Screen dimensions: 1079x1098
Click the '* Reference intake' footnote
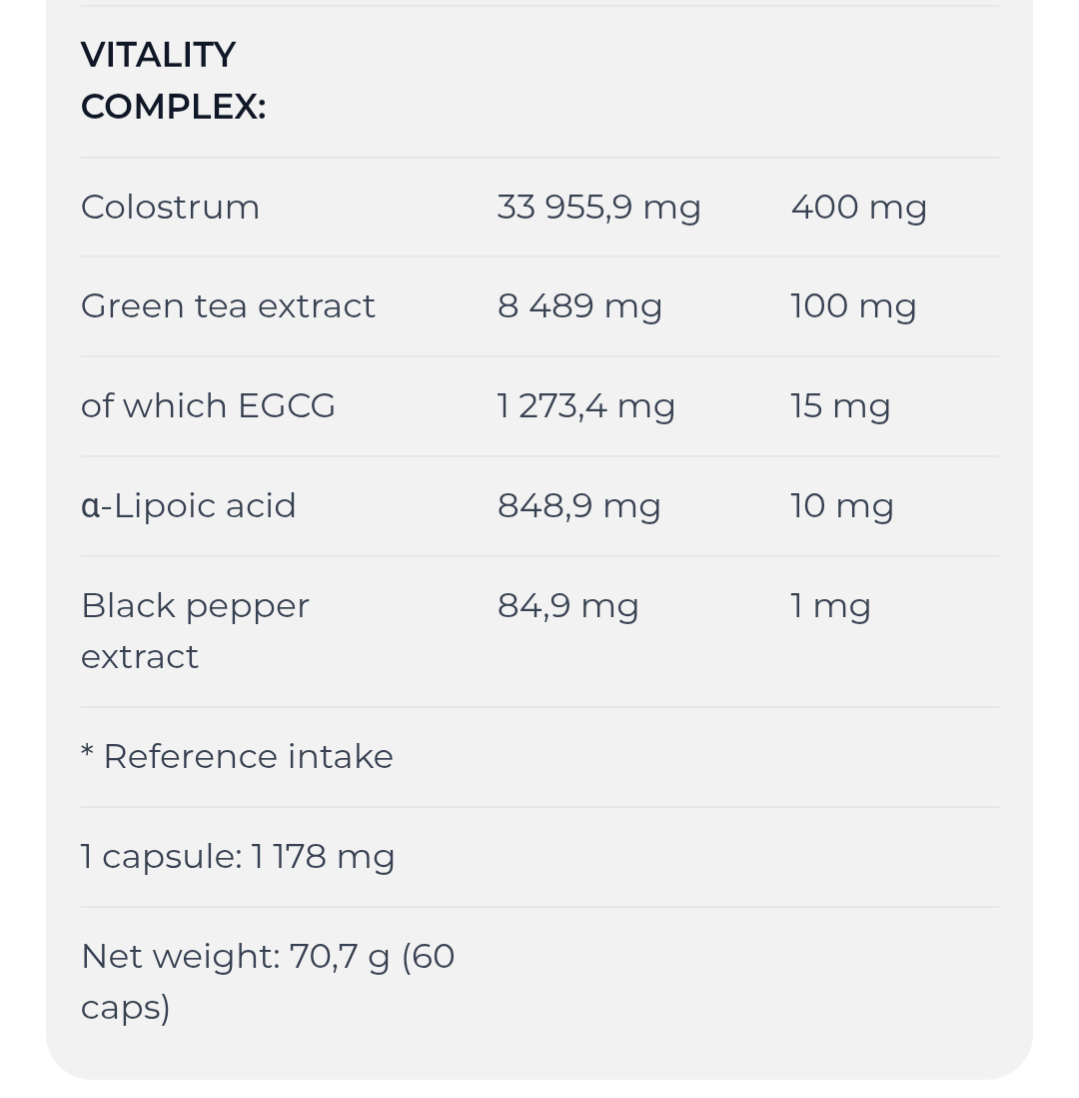point(237,757)
